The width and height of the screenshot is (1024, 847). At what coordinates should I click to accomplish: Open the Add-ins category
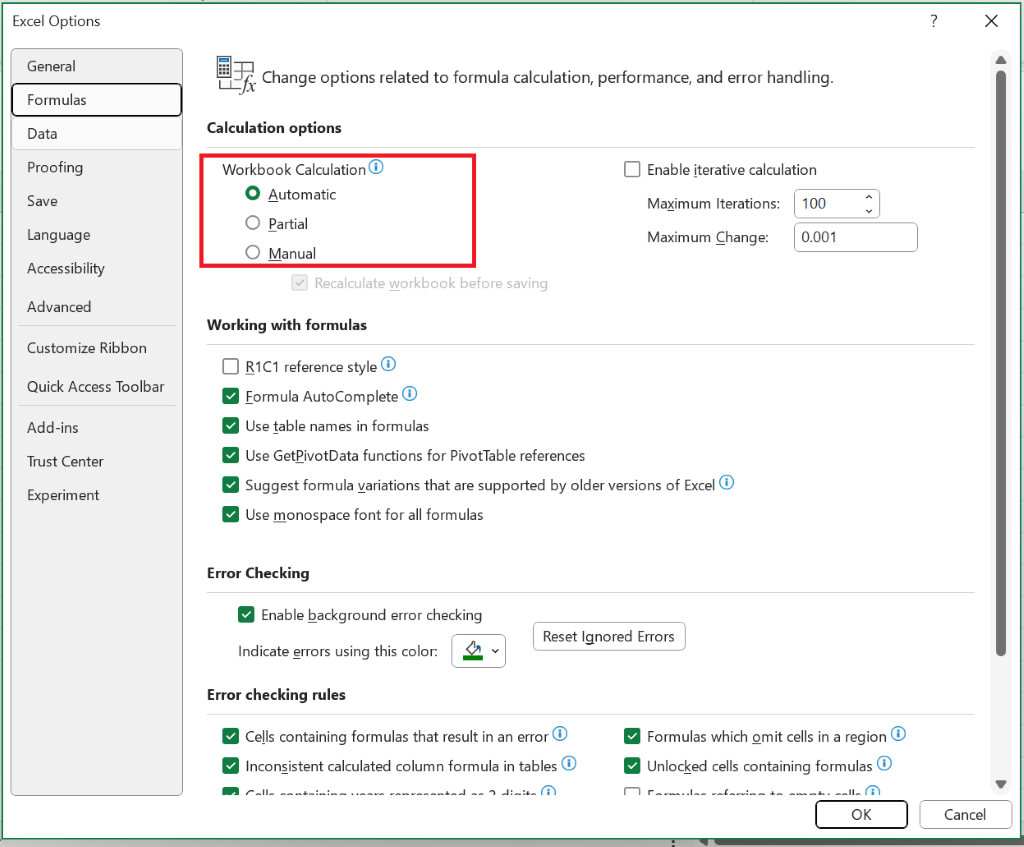click(x=97, y=428)
